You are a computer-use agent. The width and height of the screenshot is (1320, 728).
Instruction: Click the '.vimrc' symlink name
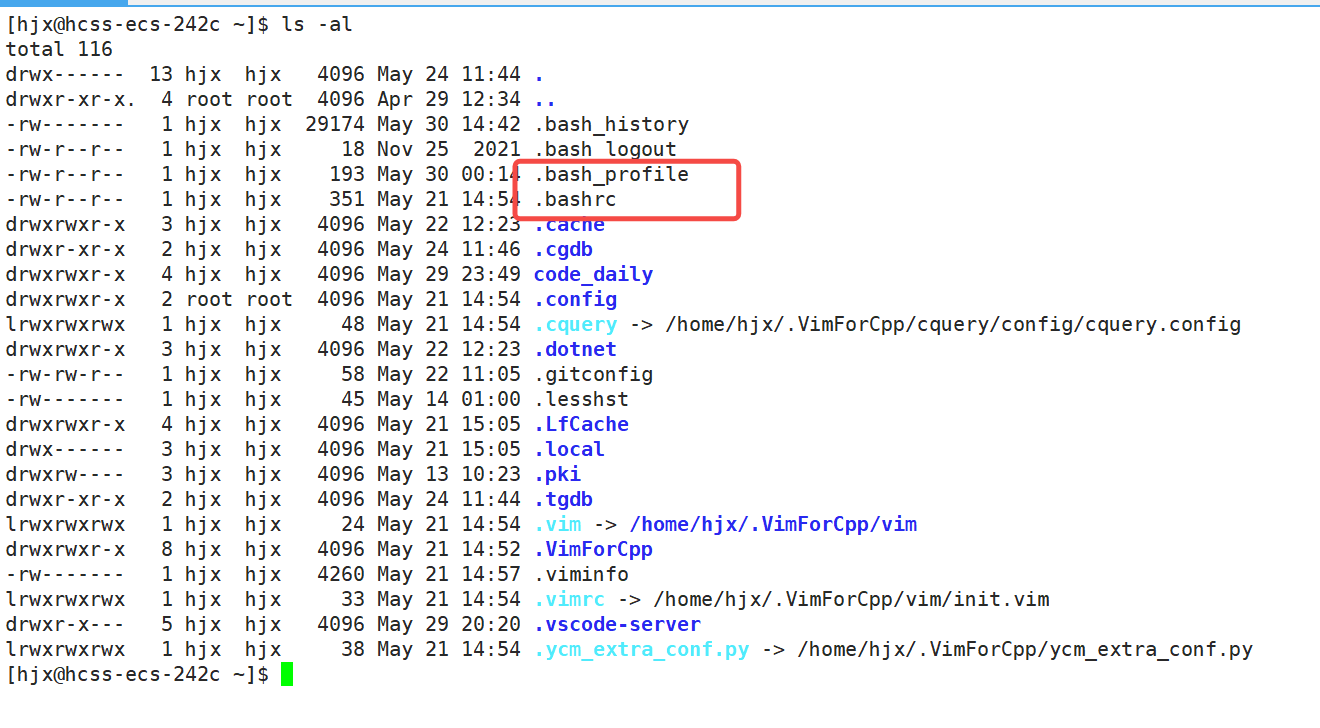click(569, 600)
